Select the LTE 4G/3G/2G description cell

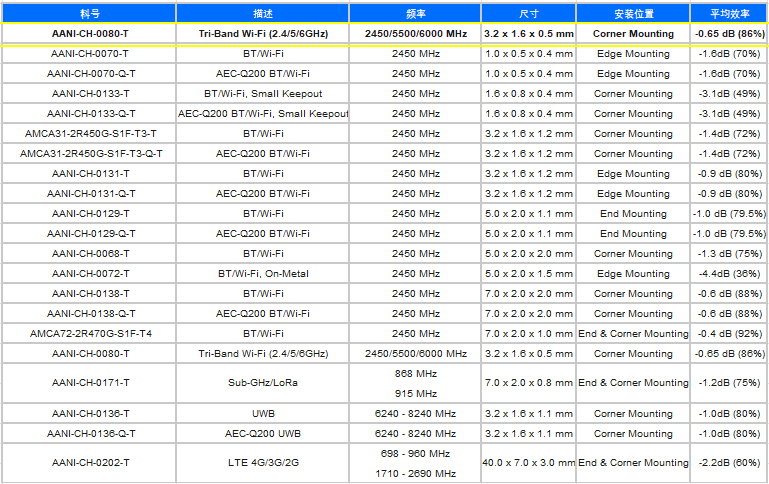[263, 463]
